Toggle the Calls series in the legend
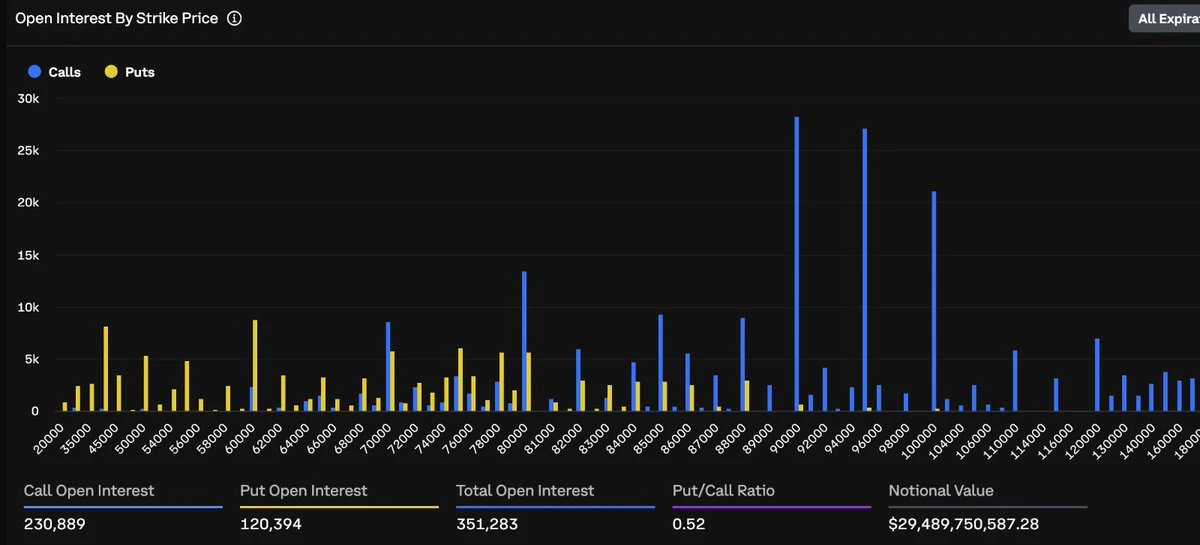The image size is (1200, 545). click(55, 72)
